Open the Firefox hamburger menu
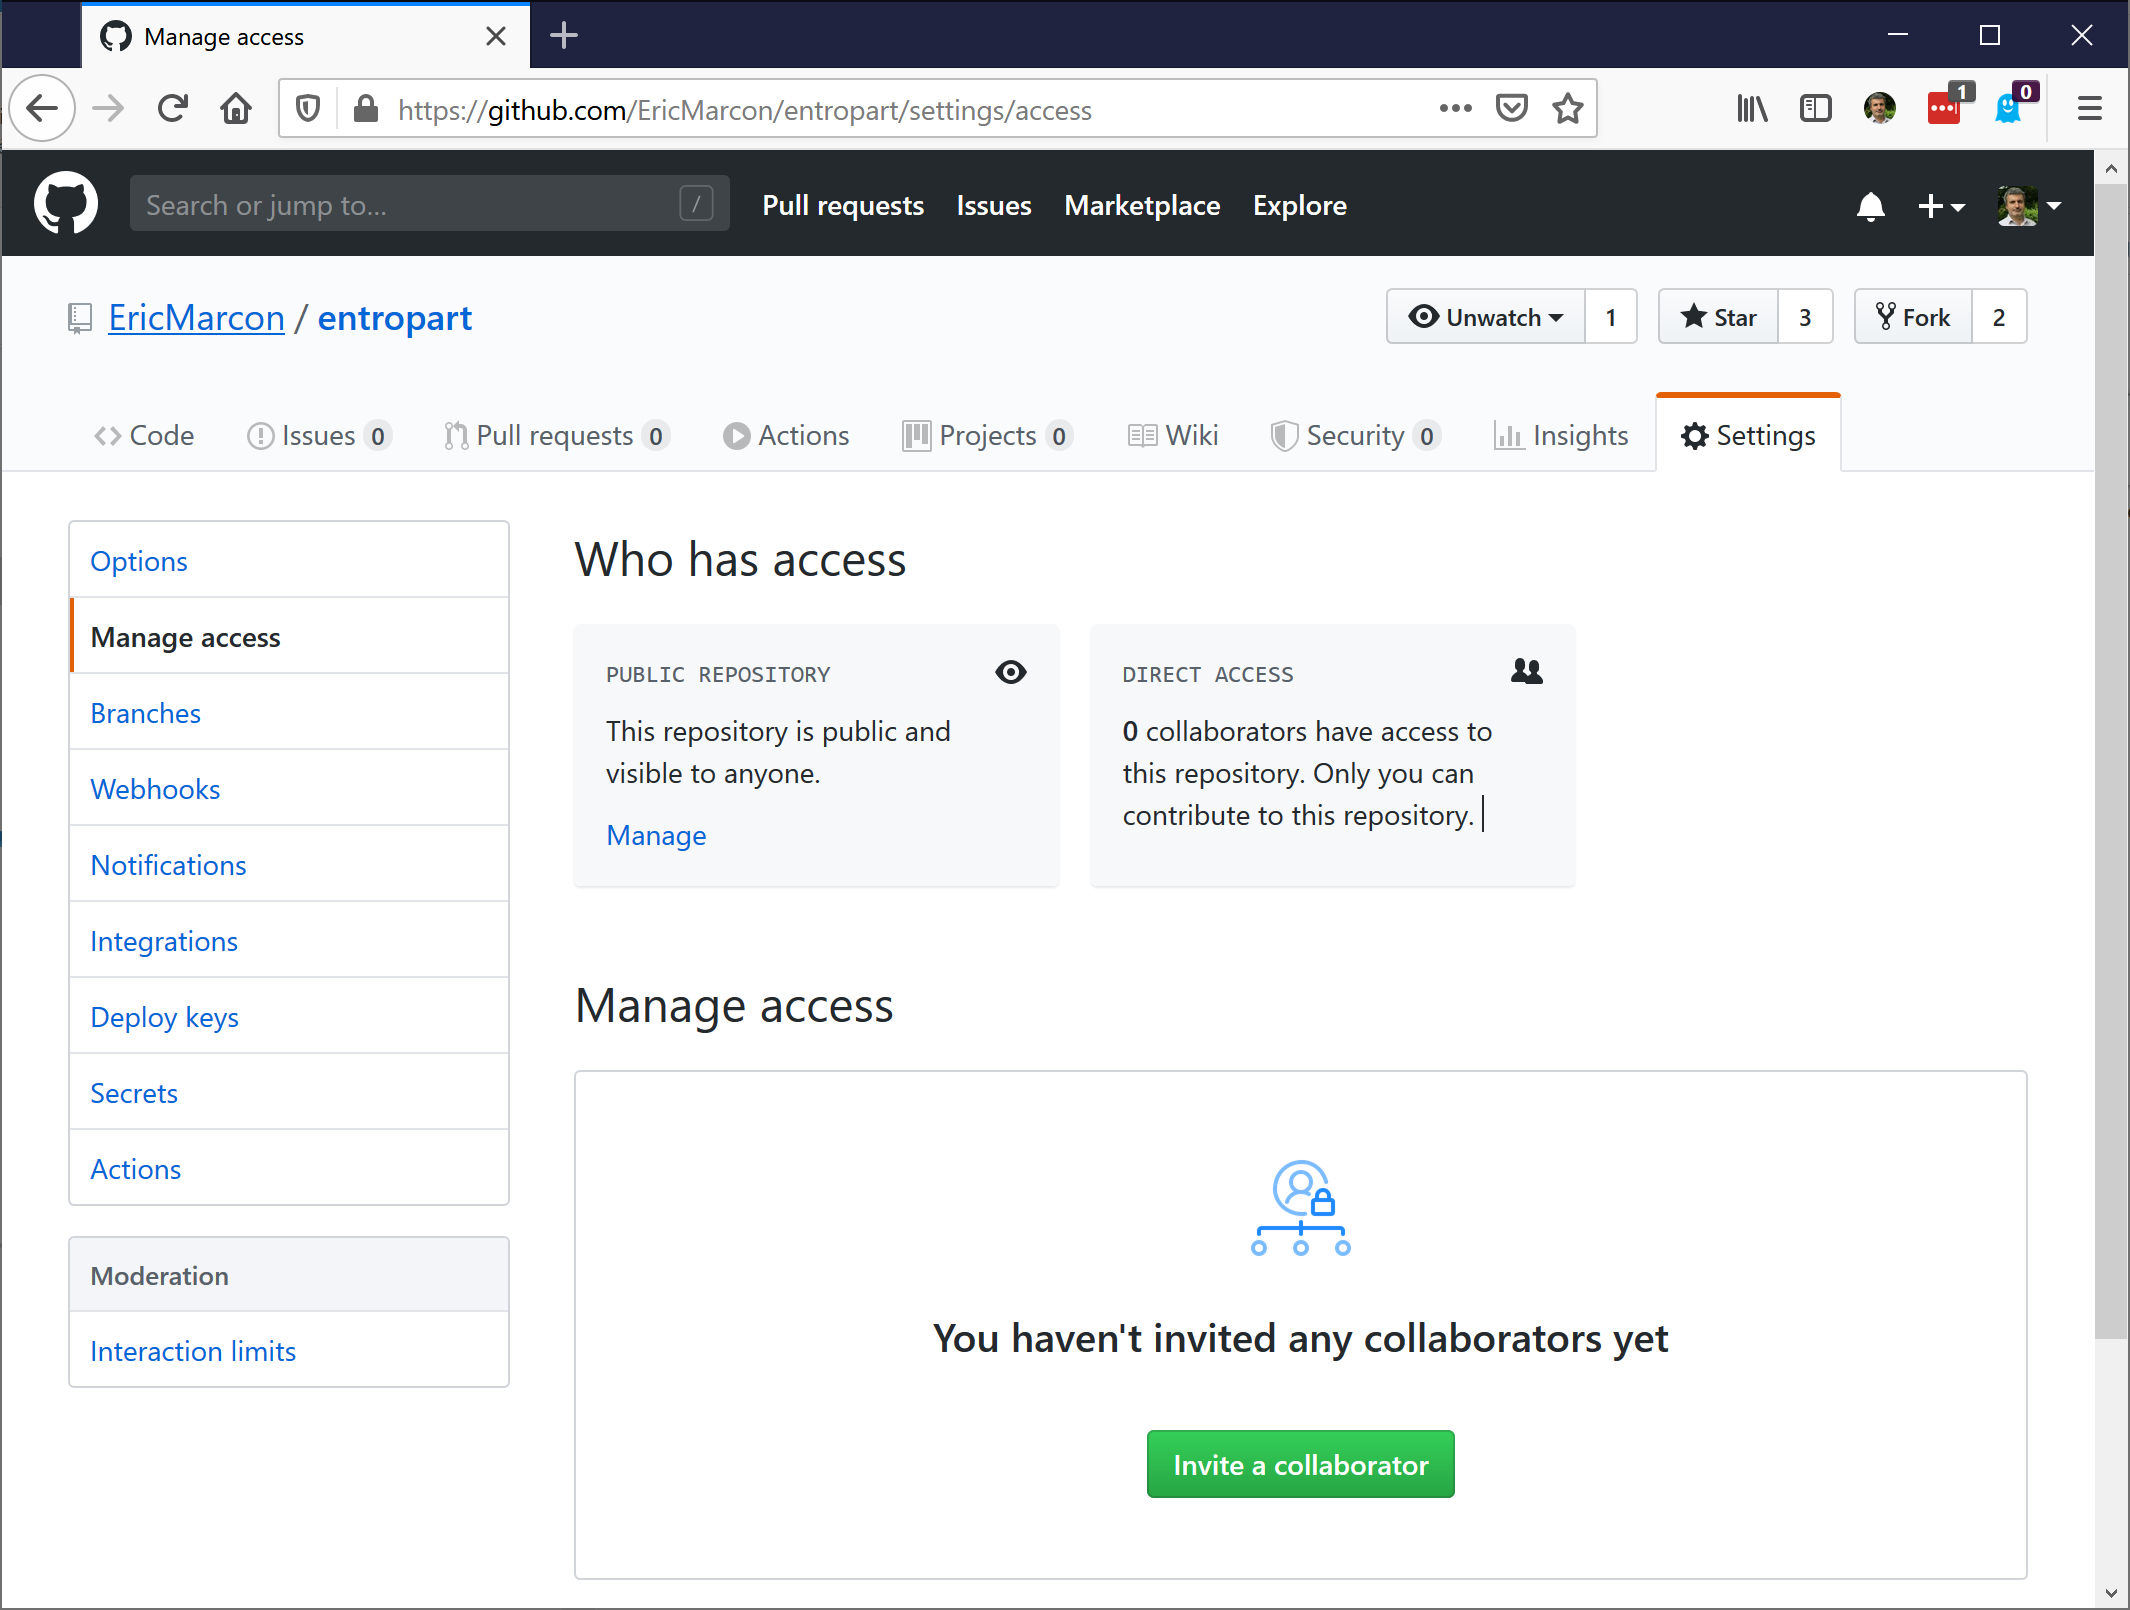 [x=2089, y=108]
